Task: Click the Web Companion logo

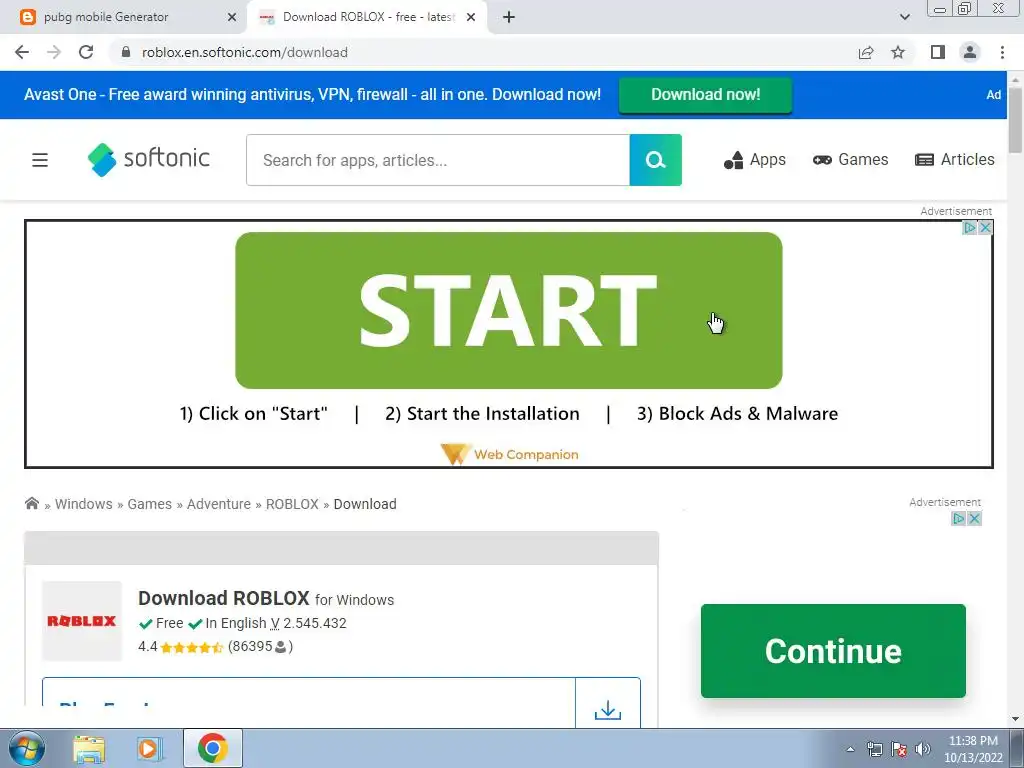Action: point(509,454)
